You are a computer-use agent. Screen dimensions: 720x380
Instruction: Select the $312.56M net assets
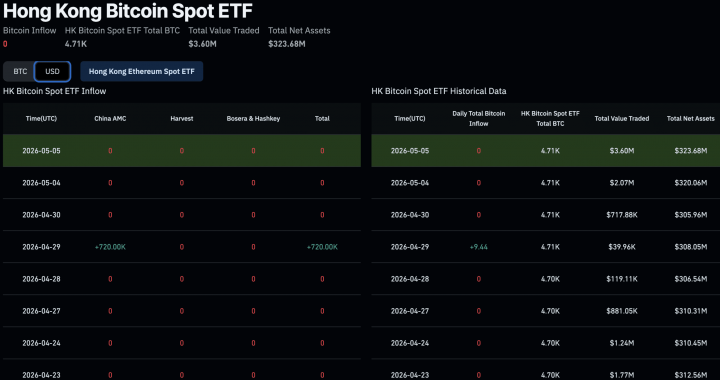click(x=691, y=375)
